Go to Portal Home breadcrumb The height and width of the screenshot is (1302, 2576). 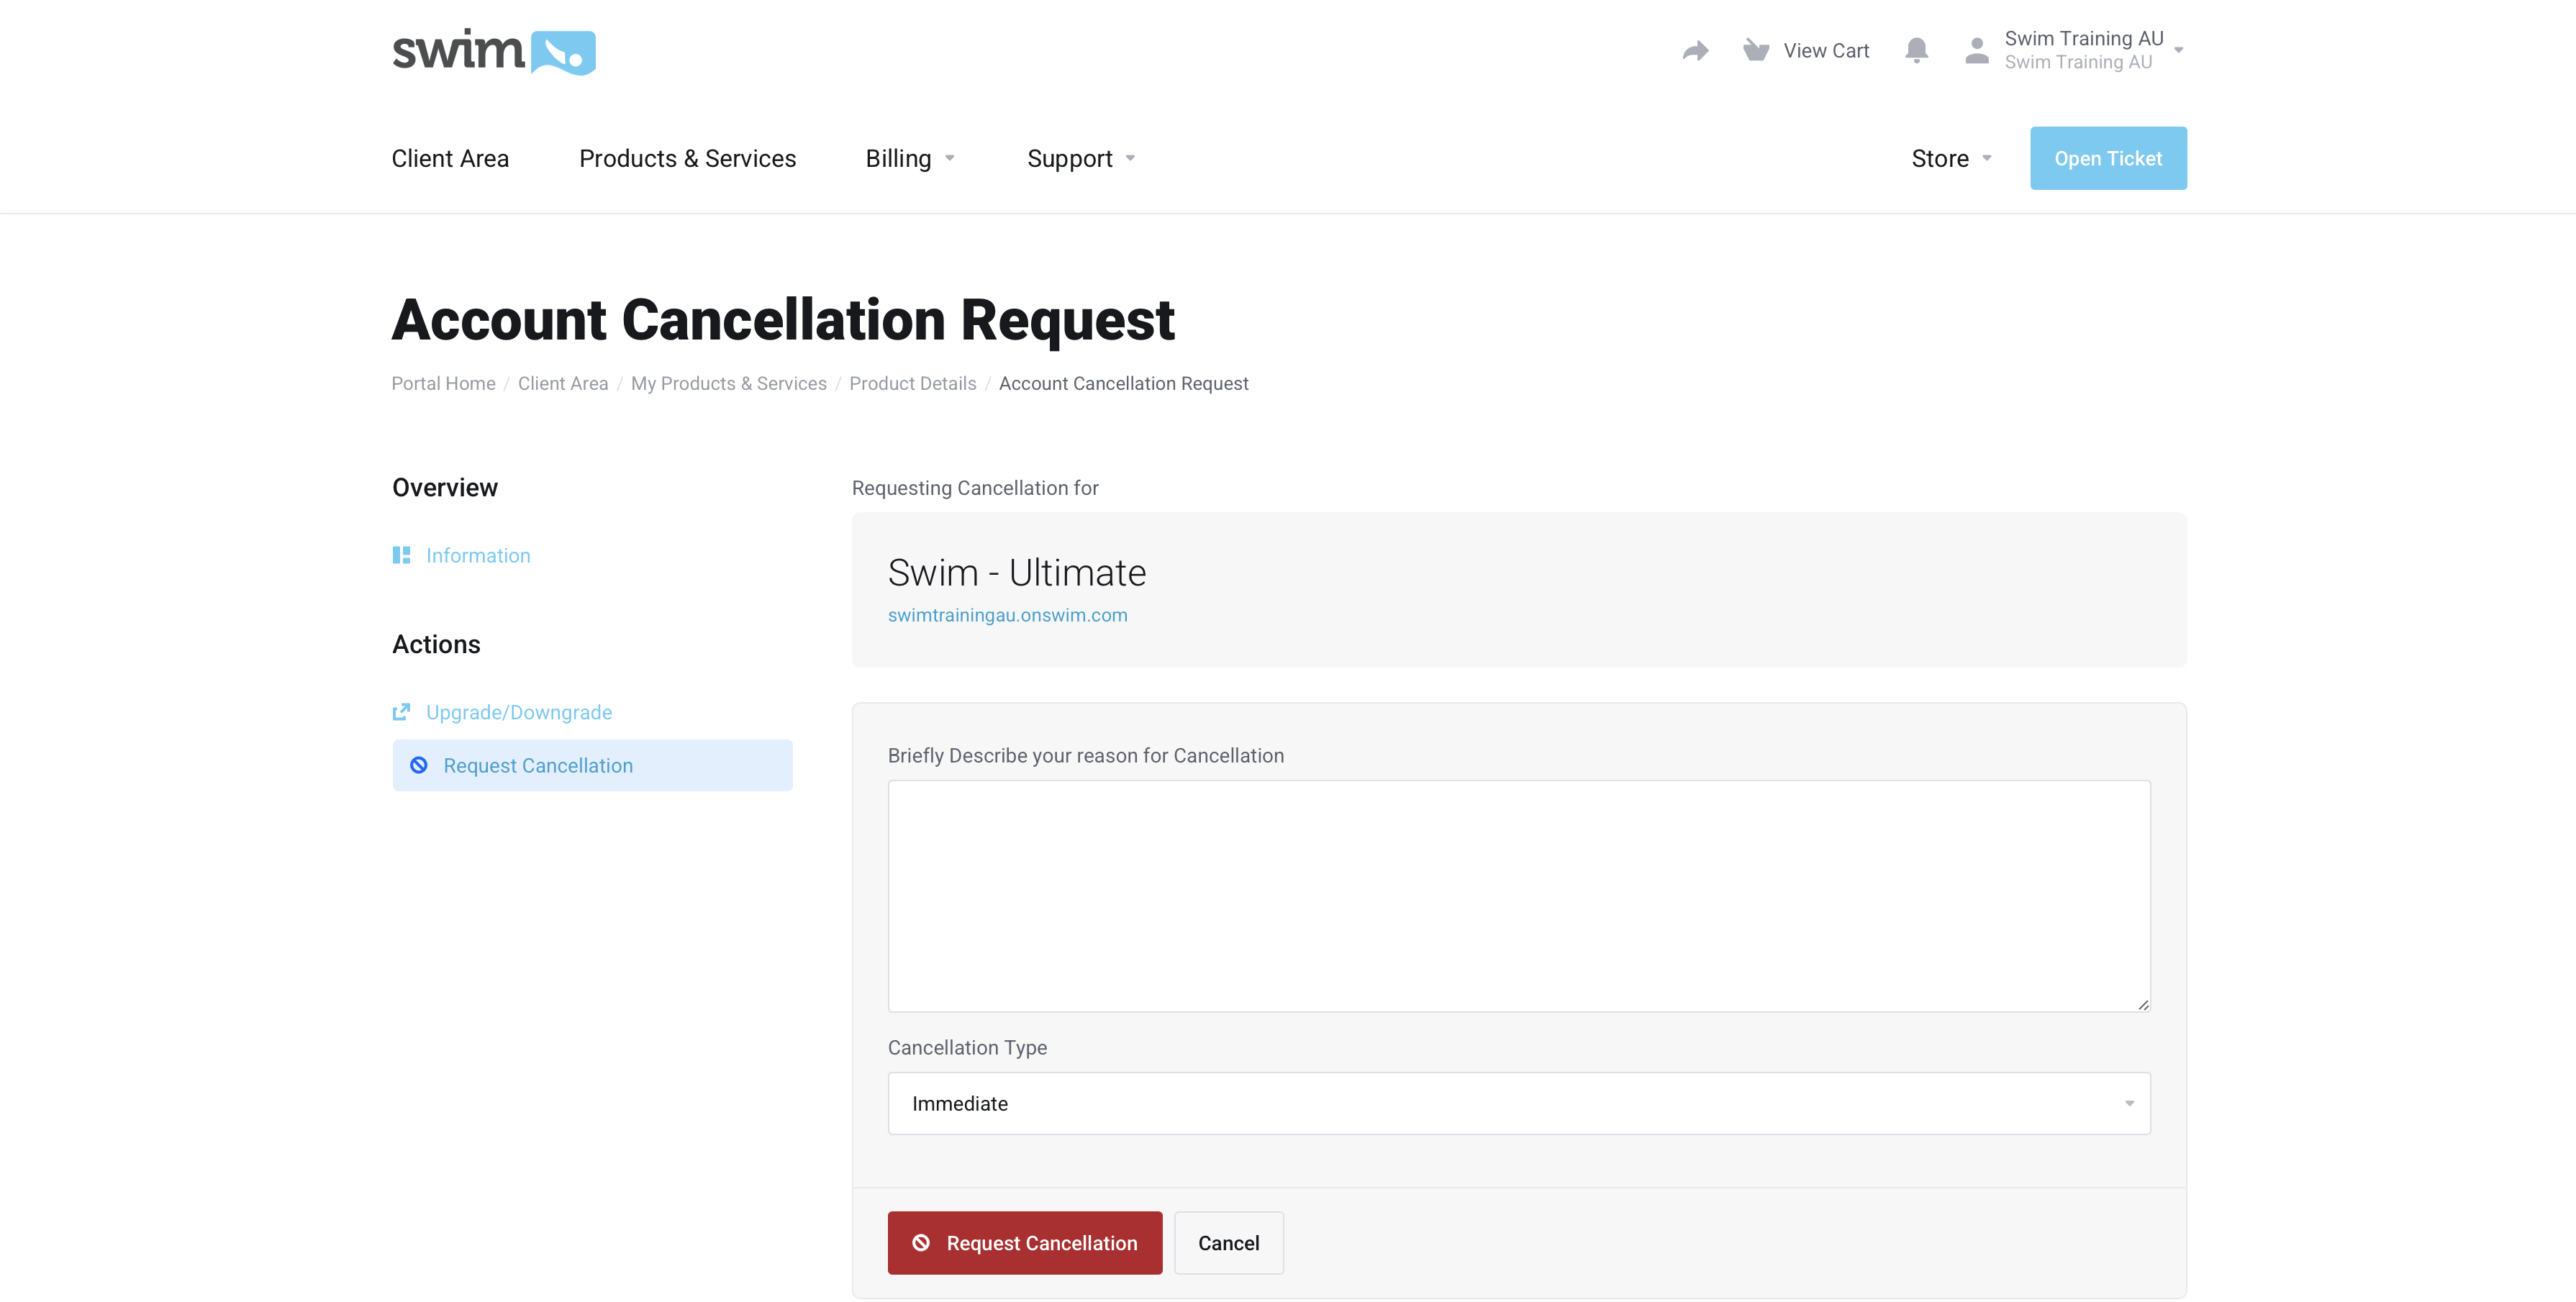[x=443, y=383]
